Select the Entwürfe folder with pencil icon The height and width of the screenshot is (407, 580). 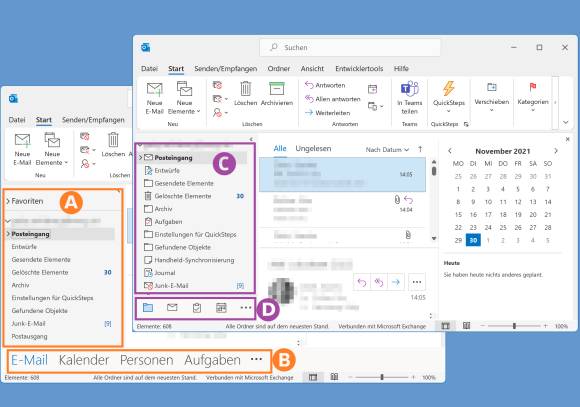(x=162, y=170)
